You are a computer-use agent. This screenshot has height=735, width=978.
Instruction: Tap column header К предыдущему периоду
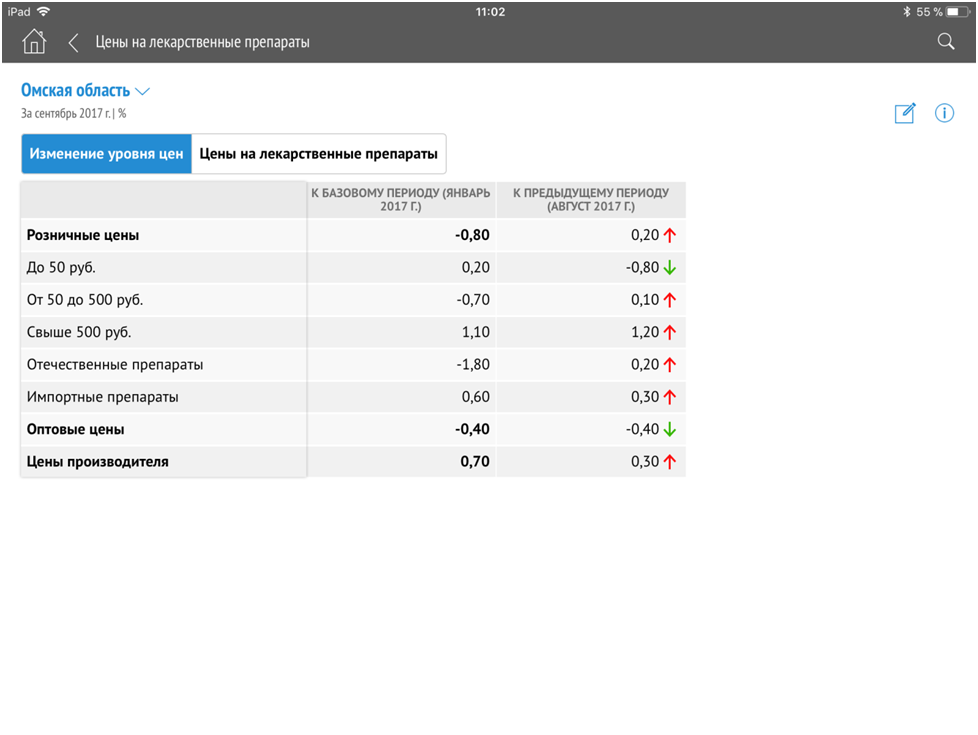[x=590, y=198]
